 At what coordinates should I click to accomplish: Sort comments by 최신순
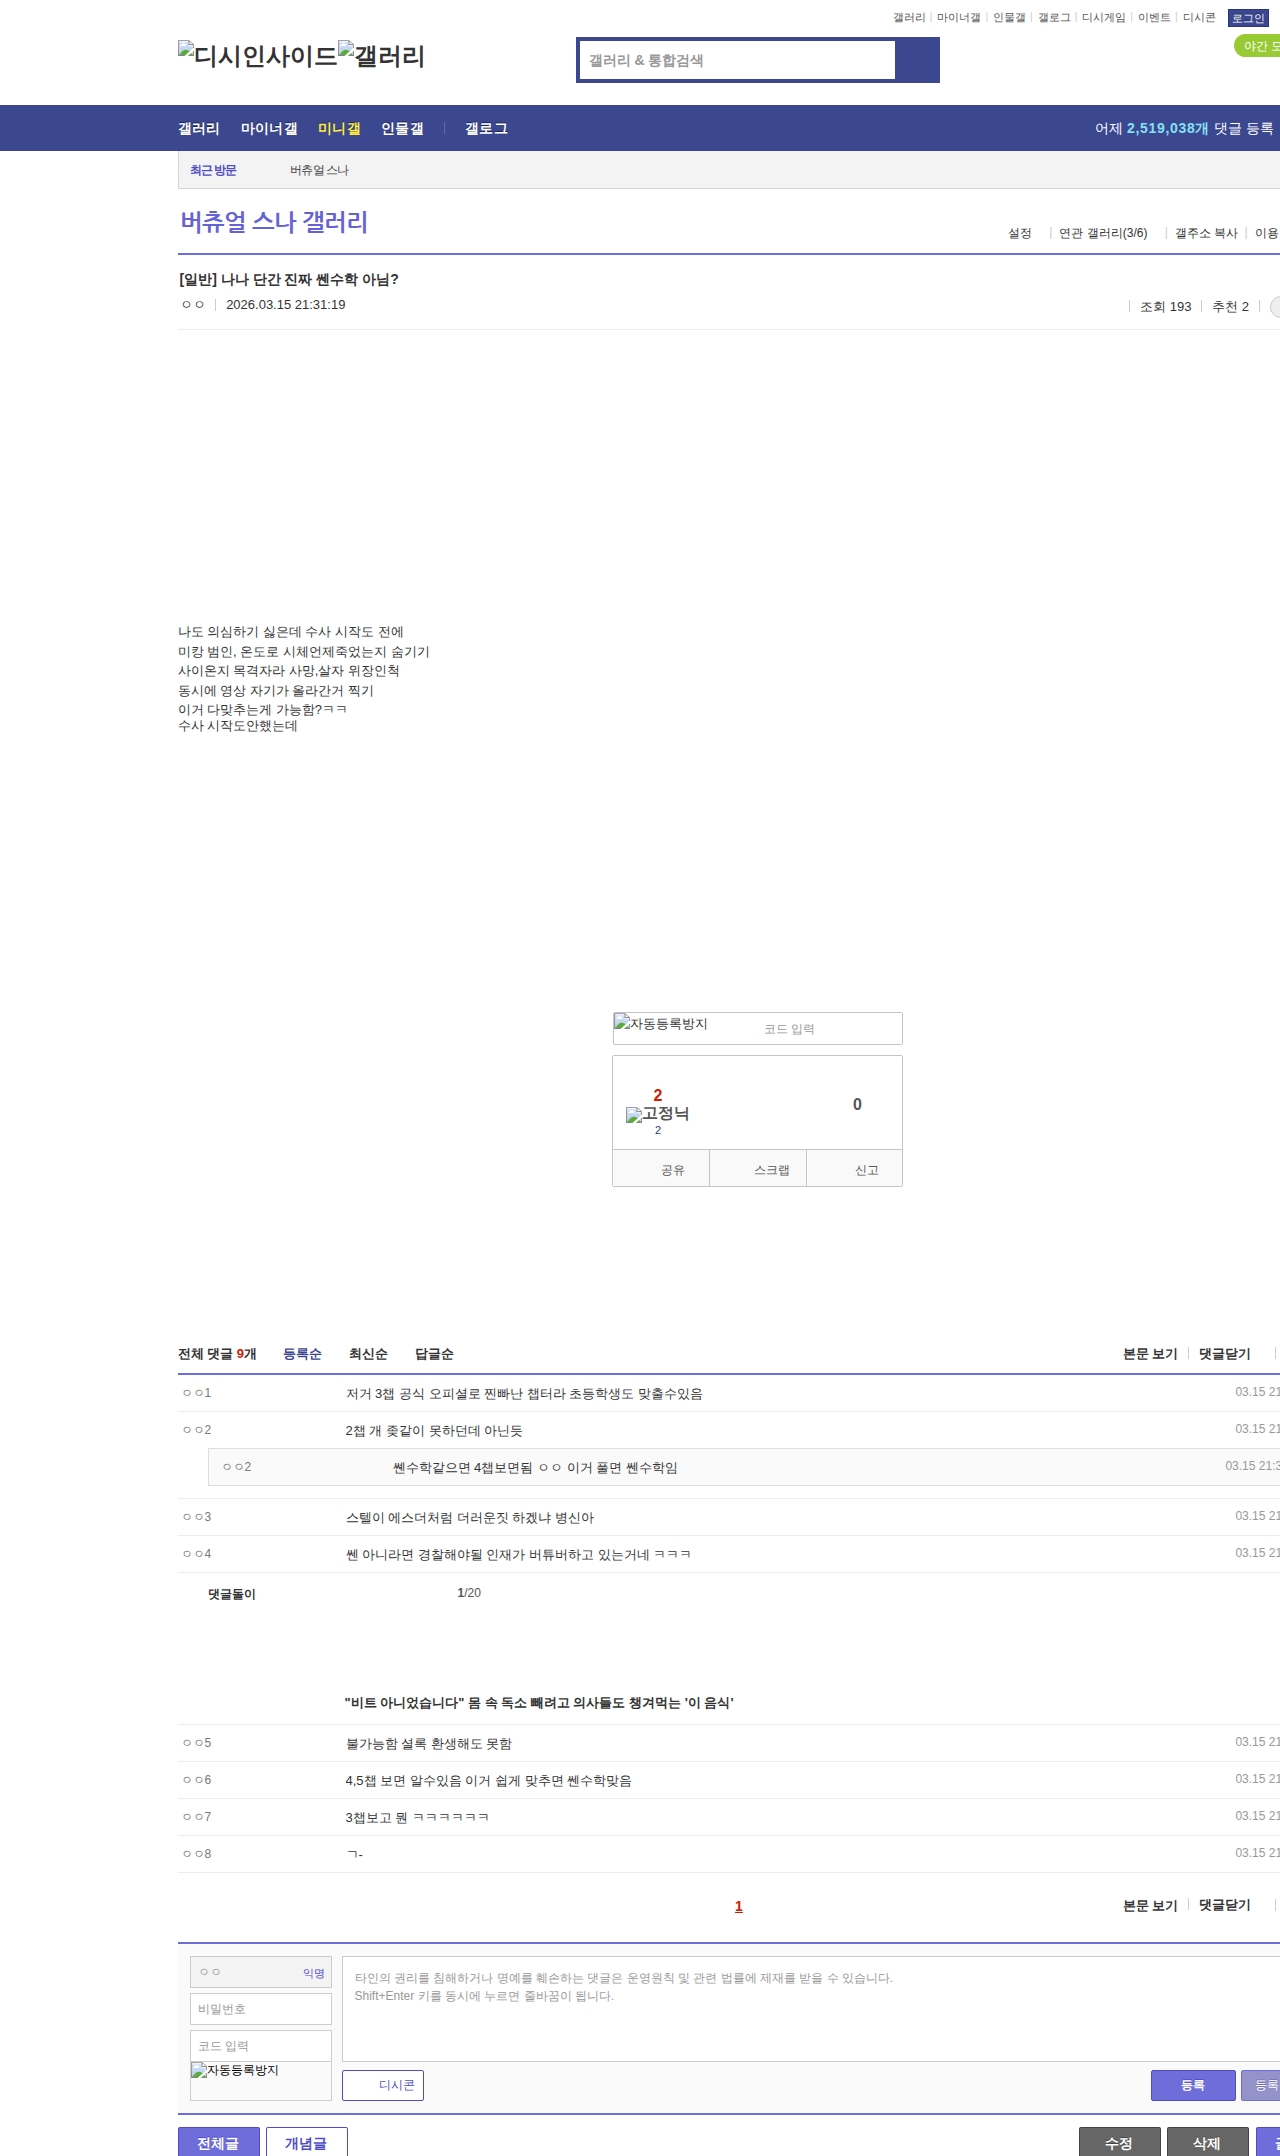tap(368, 1354)
